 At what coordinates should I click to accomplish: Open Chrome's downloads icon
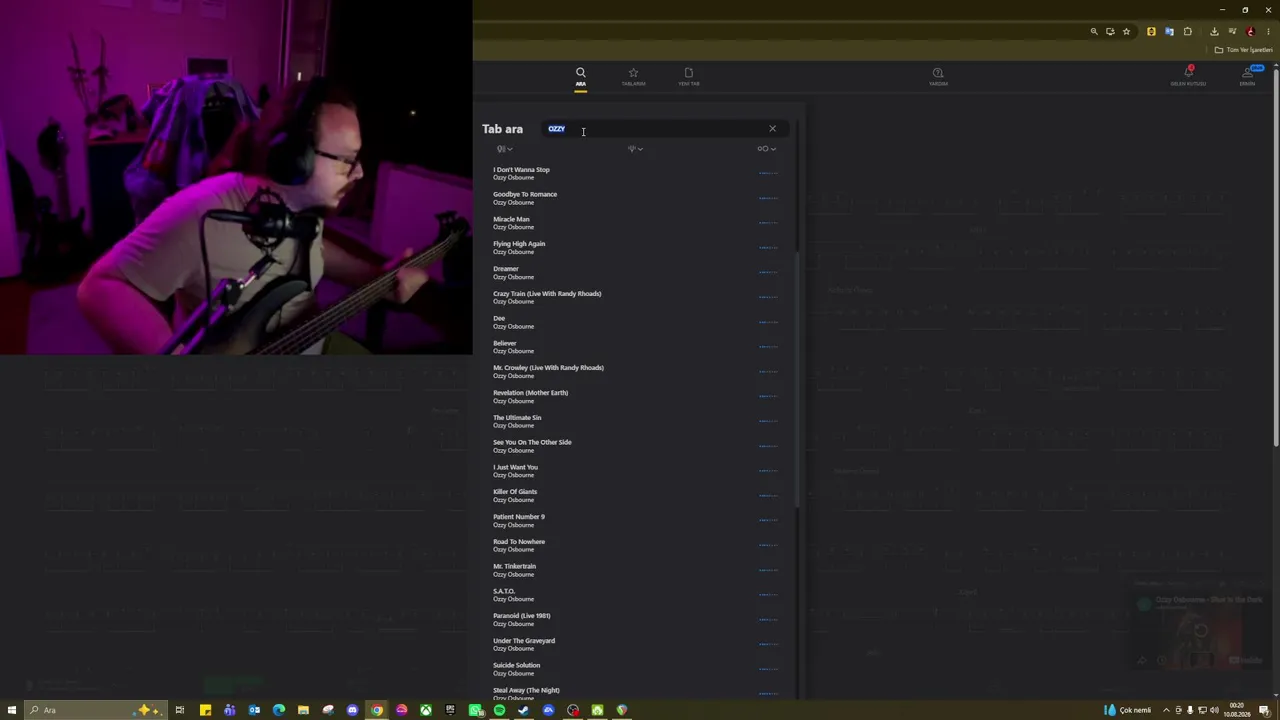tap(1214, 32)
